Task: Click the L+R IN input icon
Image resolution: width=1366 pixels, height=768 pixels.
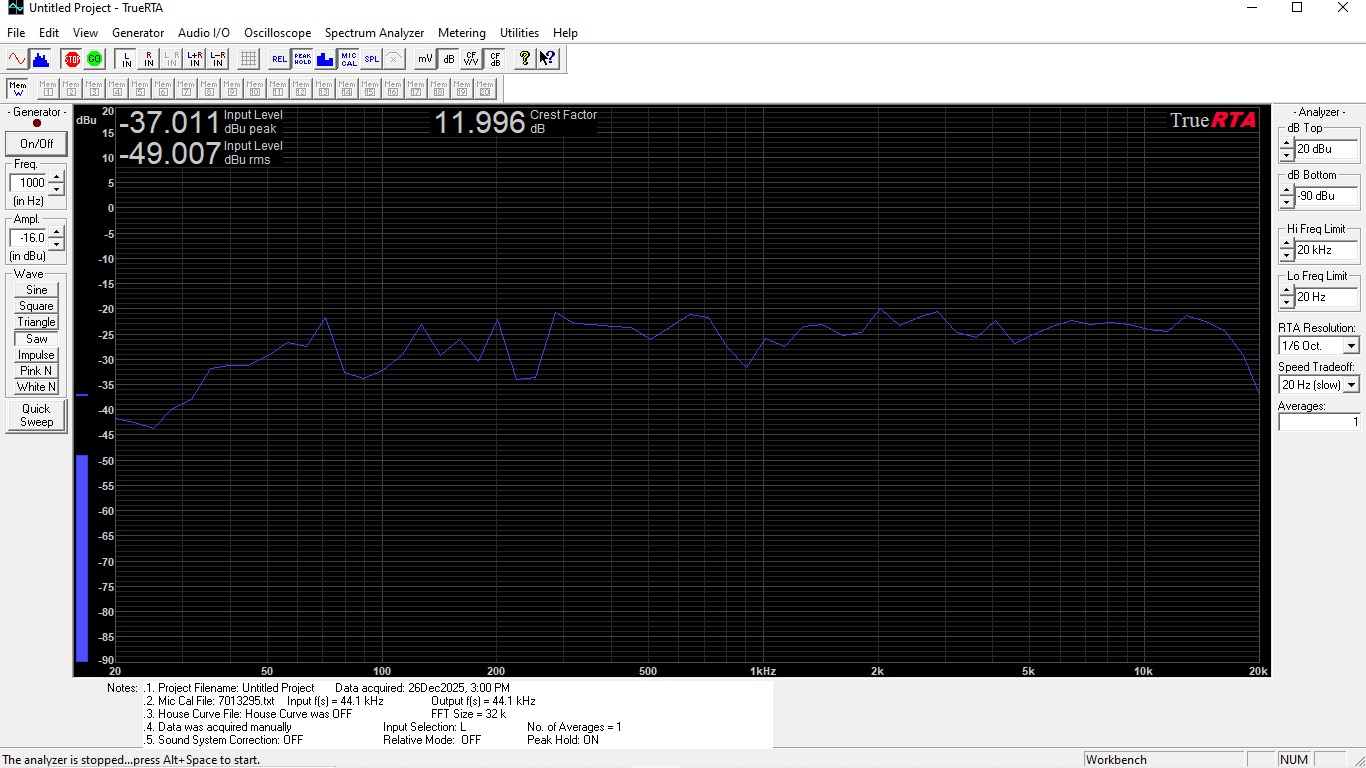Action: click(194, 59)
